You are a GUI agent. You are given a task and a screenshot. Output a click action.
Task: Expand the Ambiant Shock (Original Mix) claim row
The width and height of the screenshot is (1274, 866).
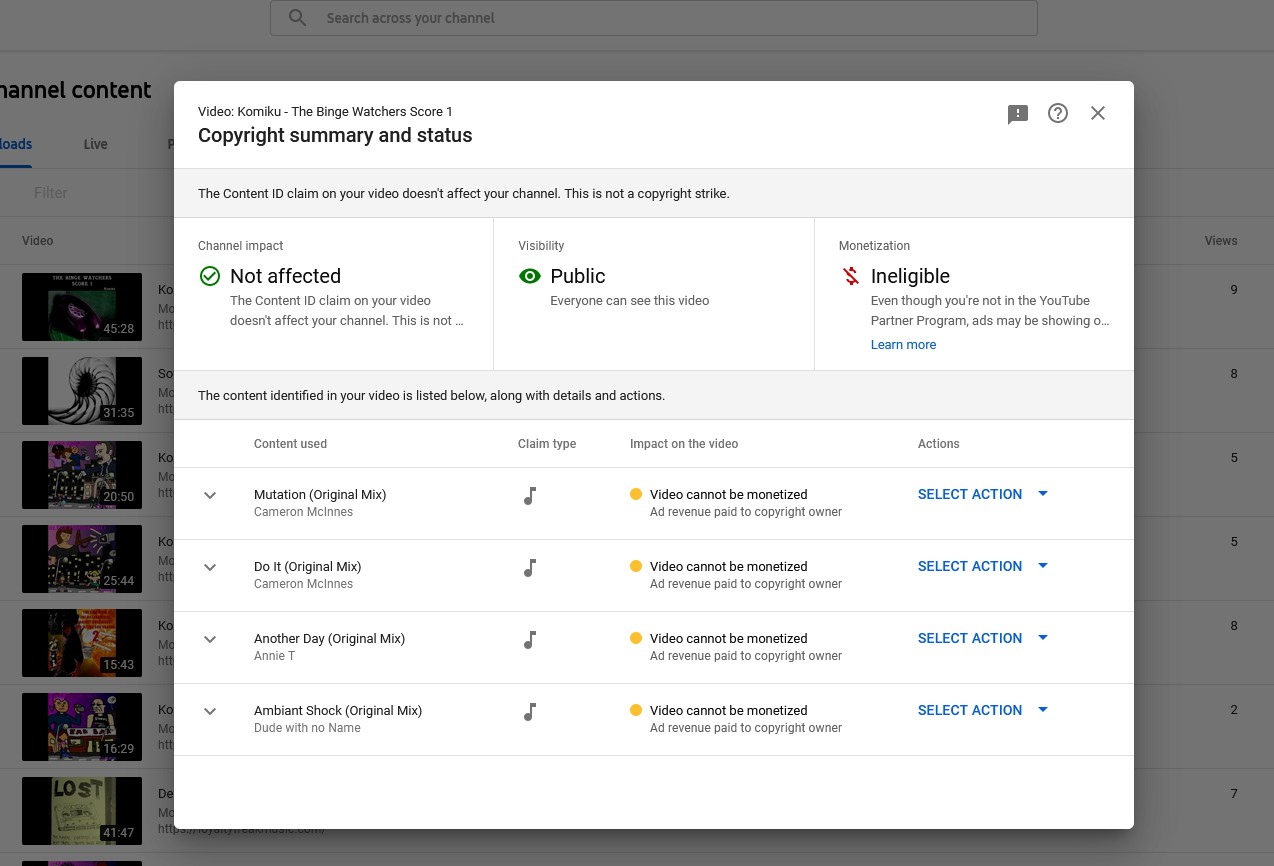pos(210,711)
